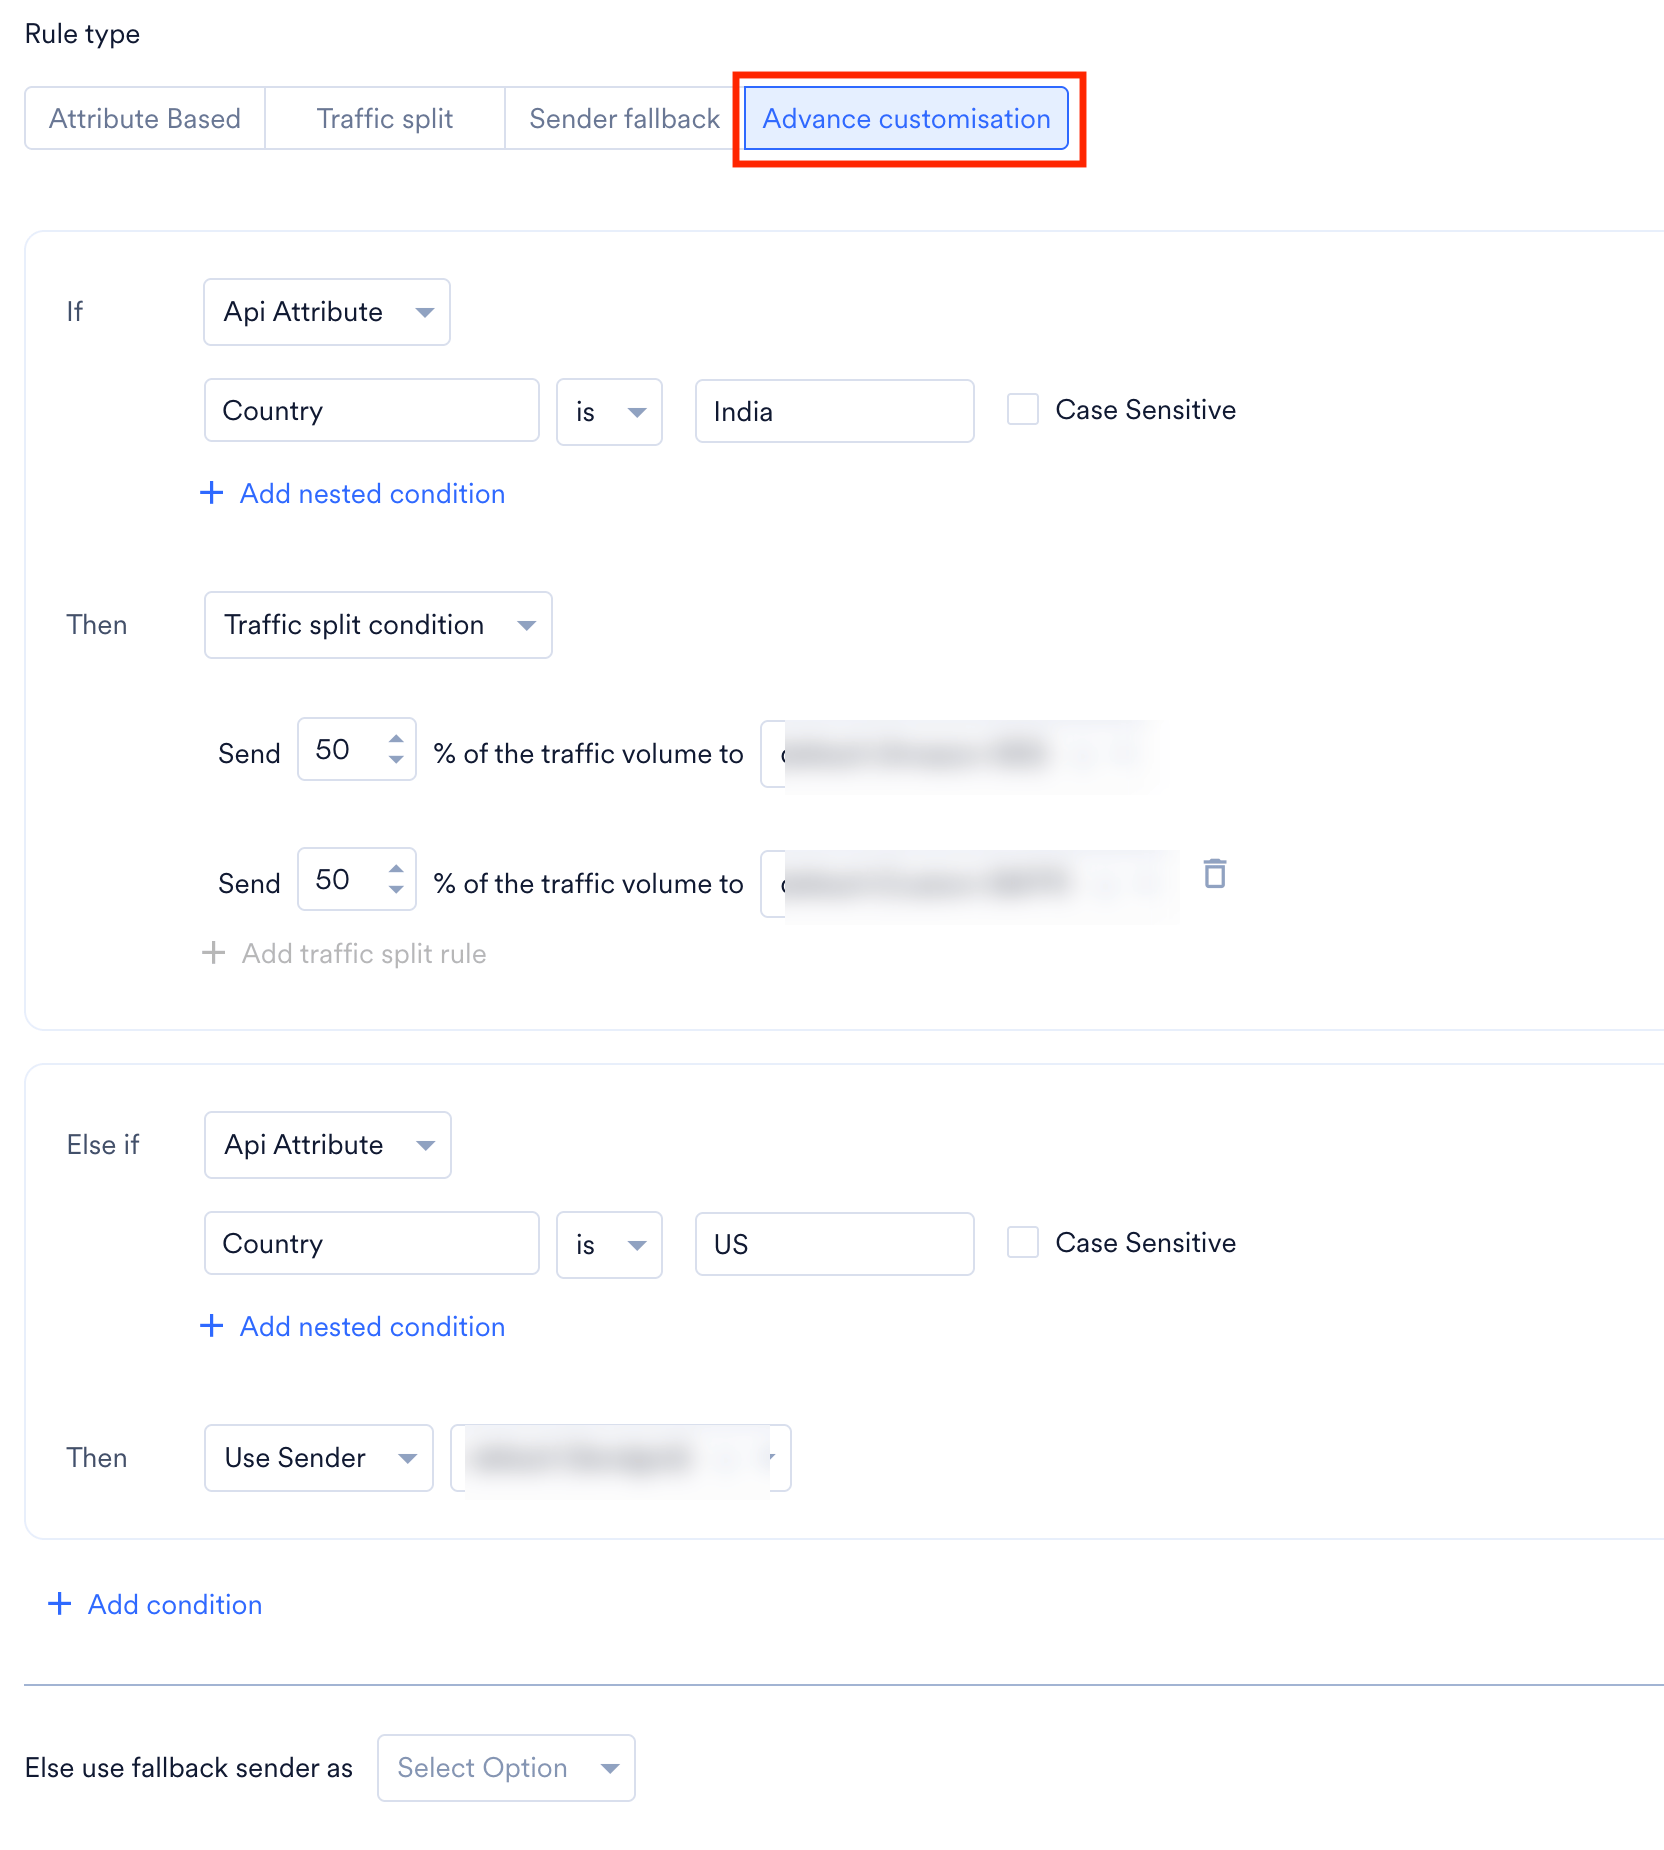Screen dimensions: 1664x1850
Task: Open the 'is' operator dropdown for India
Action: pos(609,411)
